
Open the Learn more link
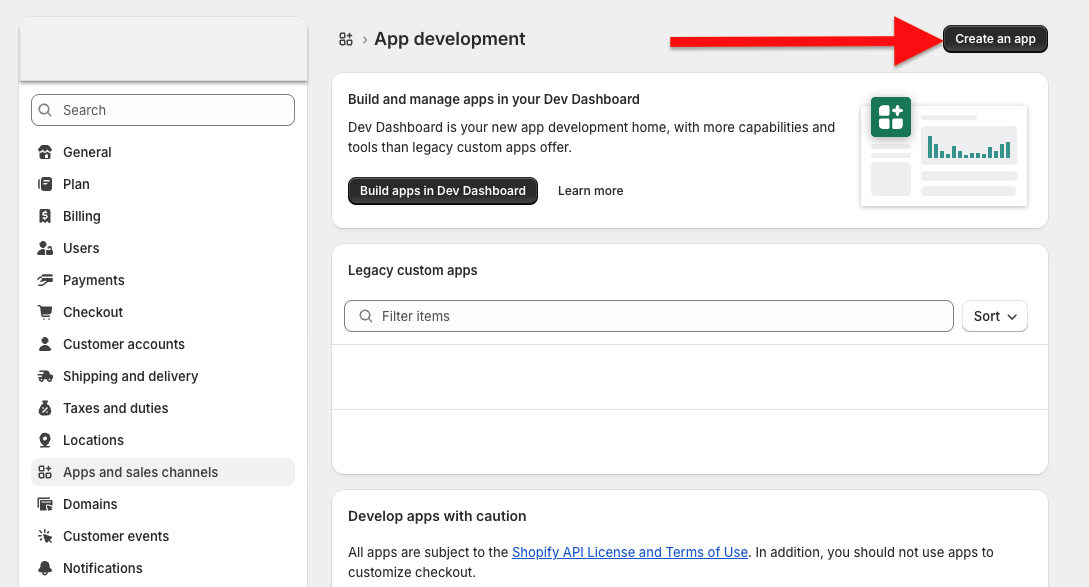(x=590, y=191)
